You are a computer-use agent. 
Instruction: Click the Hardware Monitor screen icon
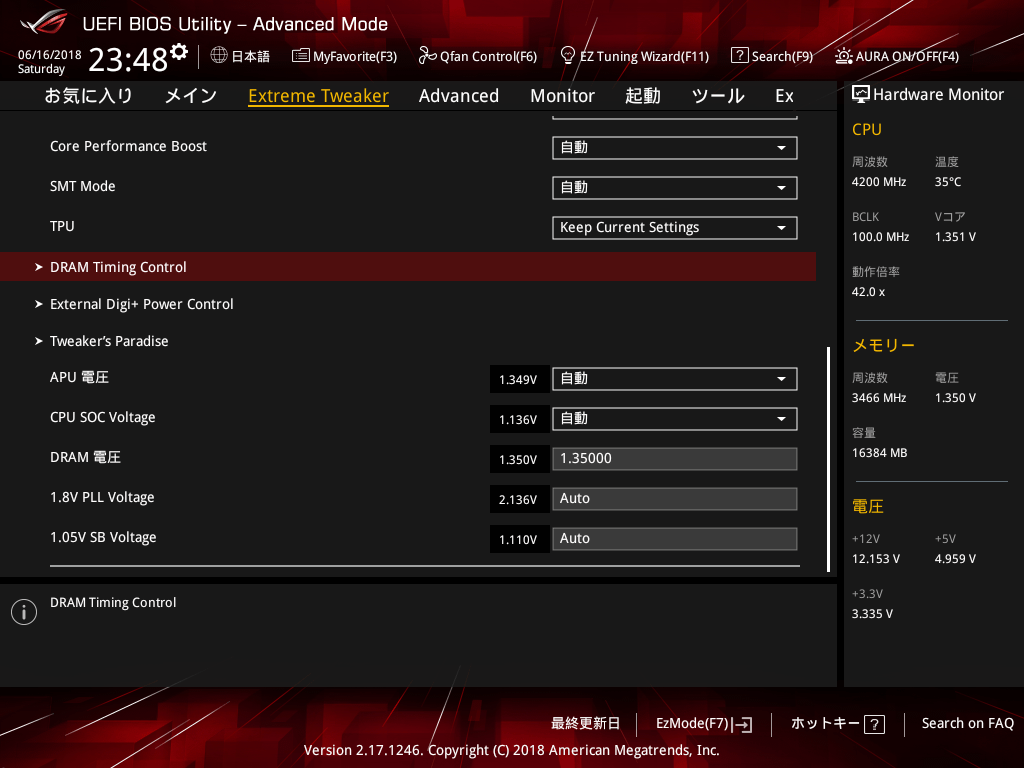click(x=861, y=94)
